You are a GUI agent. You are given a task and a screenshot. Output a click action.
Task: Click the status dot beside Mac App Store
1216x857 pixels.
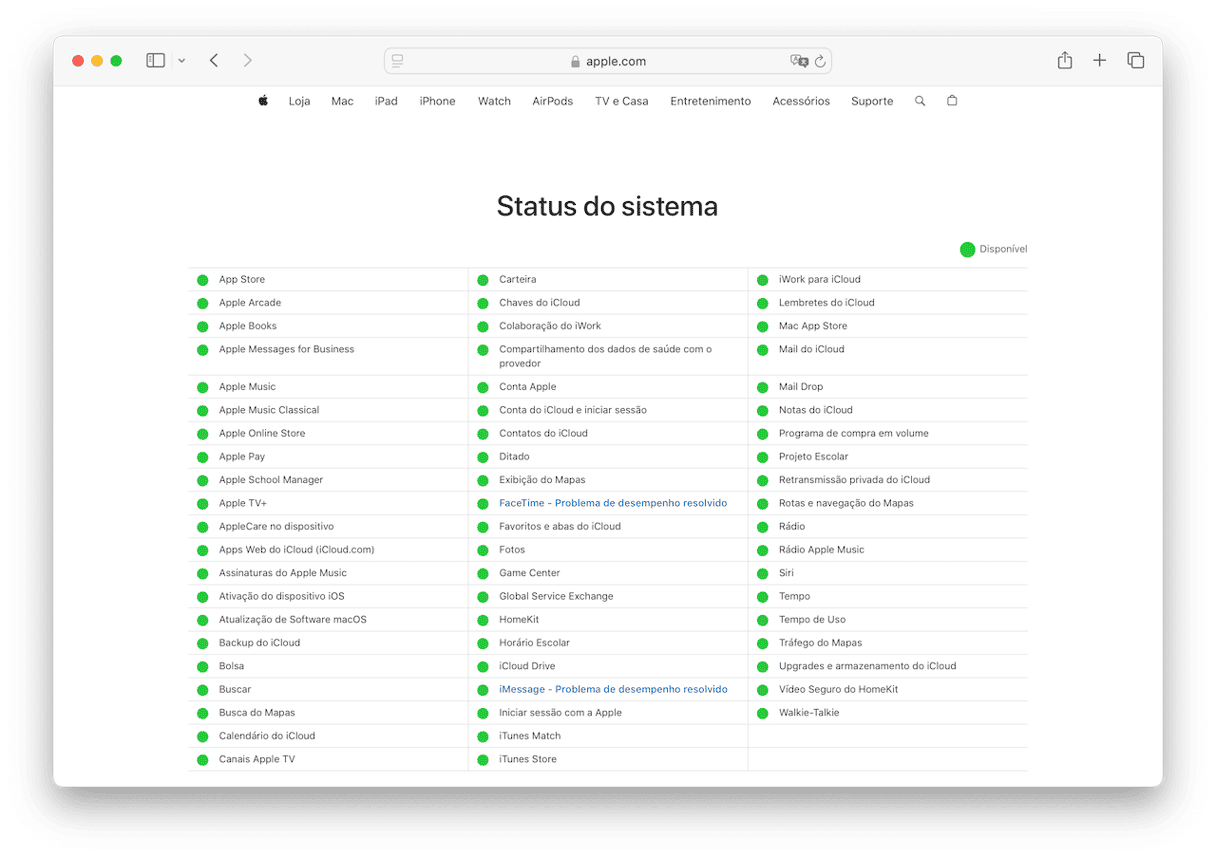pyautogui.click(x=762, y=326)
